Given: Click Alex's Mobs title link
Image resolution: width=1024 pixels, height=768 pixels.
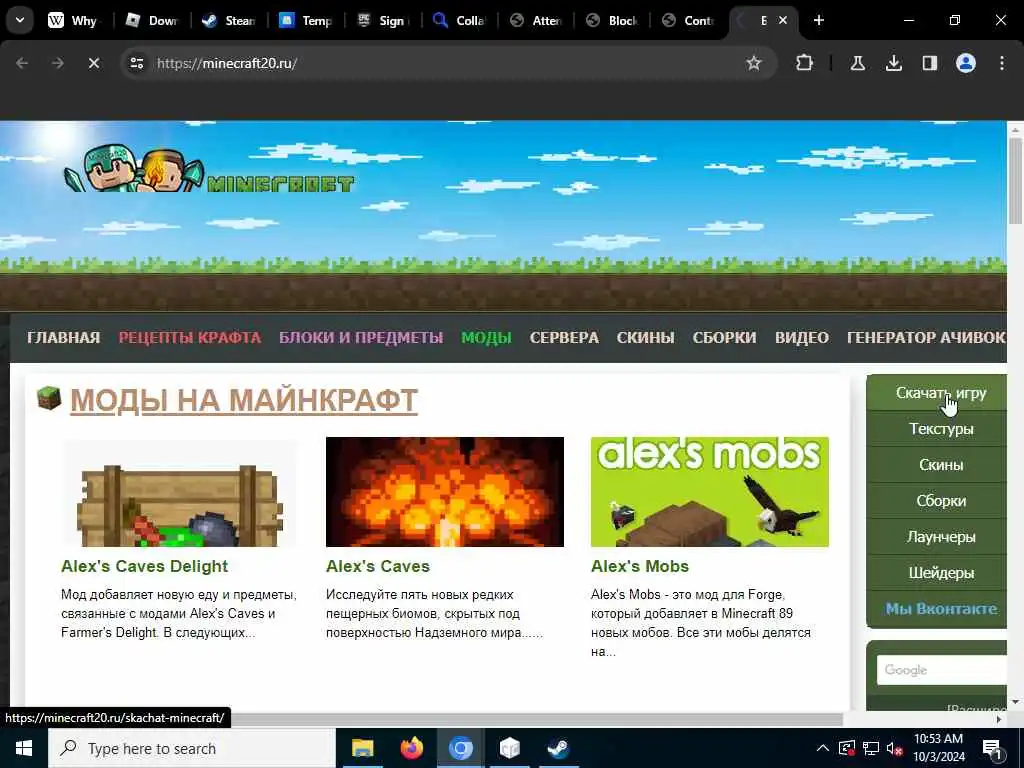Looking at the screenshot, I should click(x=640, y=566).
